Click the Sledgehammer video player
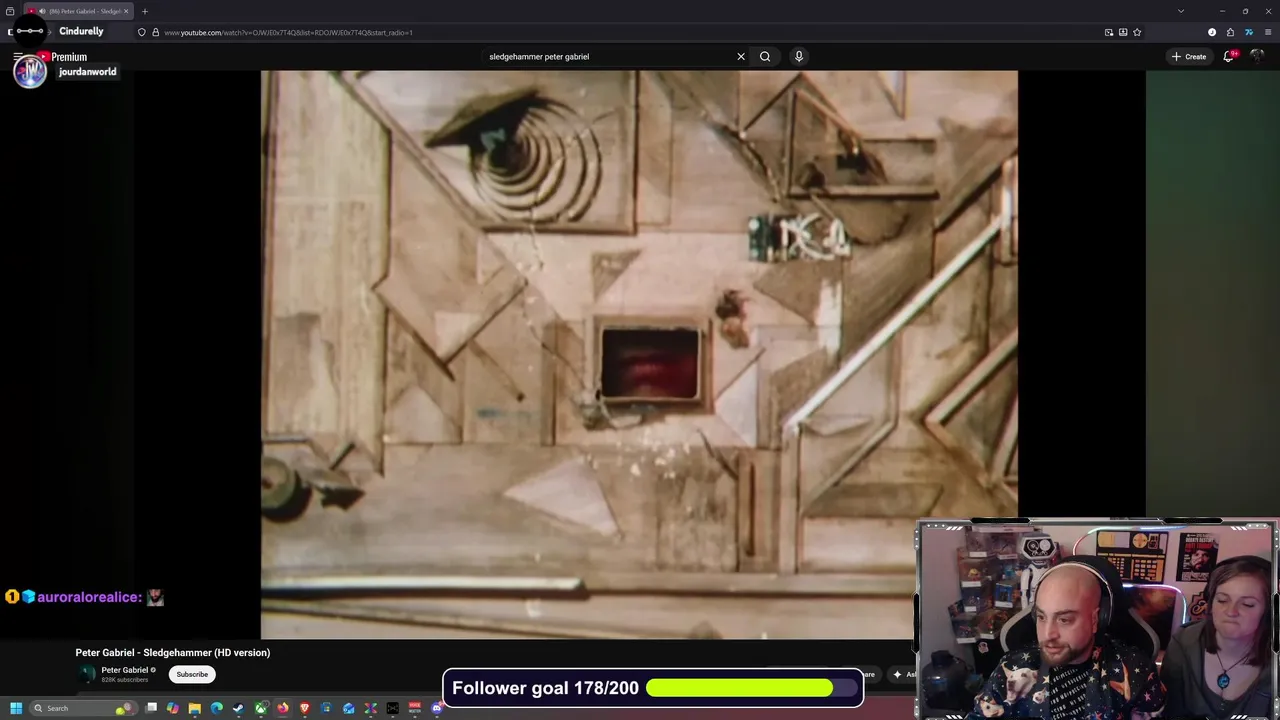The height and width of the screenshot is (720, 1280). (x=639, y=354)
